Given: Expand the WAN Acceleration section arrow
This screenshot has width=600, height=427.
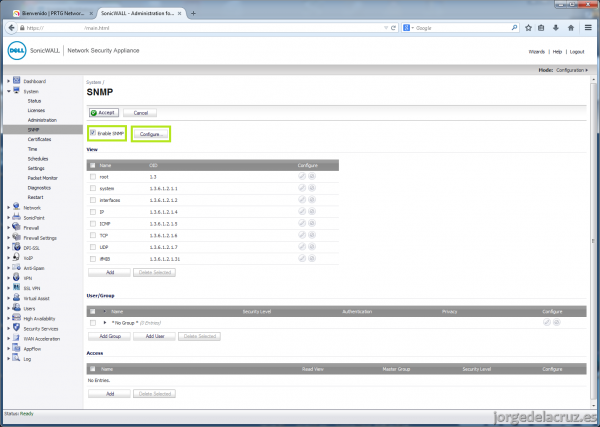Looking at the screenshot, I should pos(8,339).
